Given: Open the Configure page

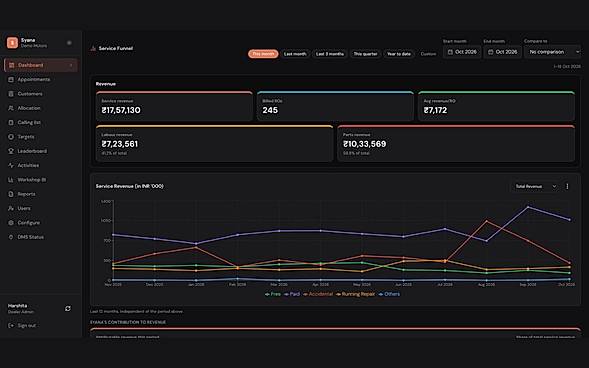Looking at the screenshot, I should (x=41, y=223).
